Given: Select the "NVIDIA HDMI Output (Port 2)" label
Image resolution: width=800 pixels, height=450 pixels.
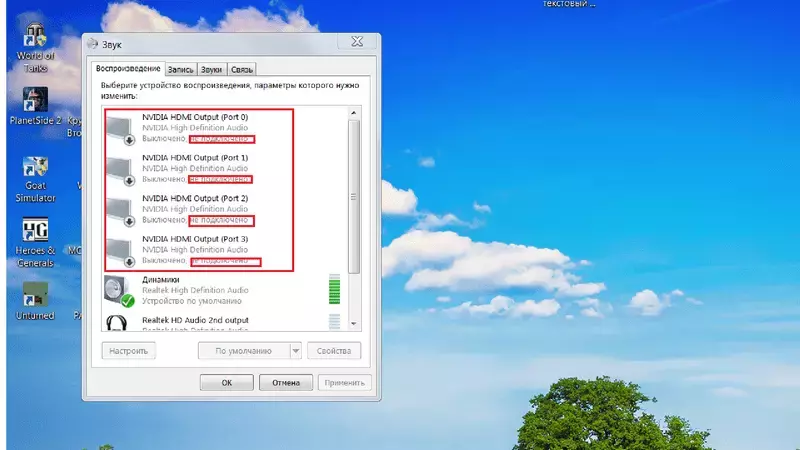Looking at the screenshot, I should click(195, 198).
